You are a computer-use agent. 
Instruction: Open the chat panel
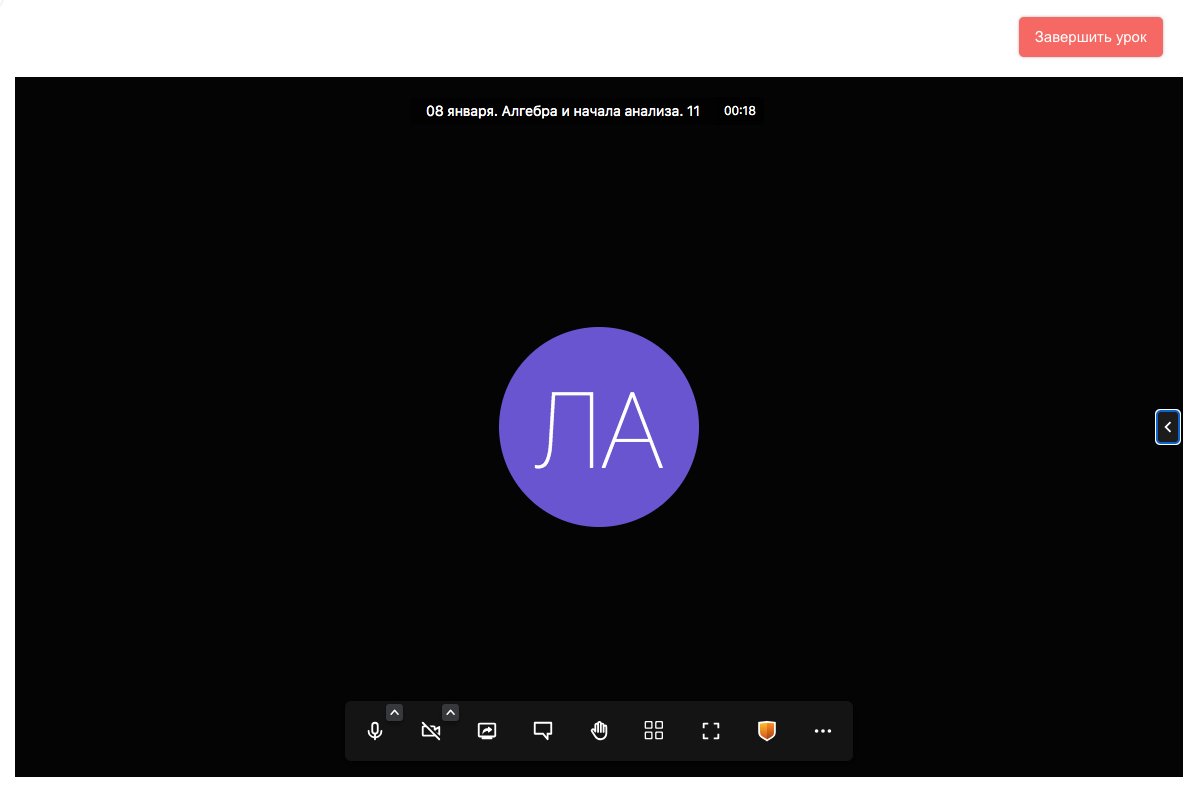tap(542, 731)
